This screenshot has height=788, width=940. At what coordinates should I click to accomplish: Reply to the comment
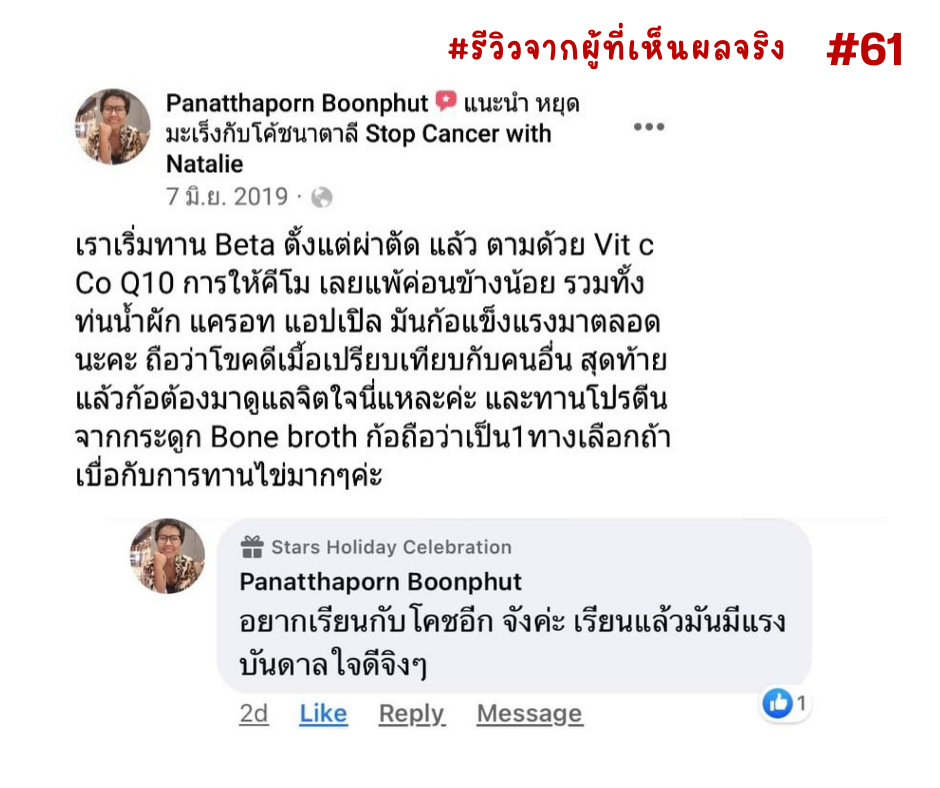412,714
